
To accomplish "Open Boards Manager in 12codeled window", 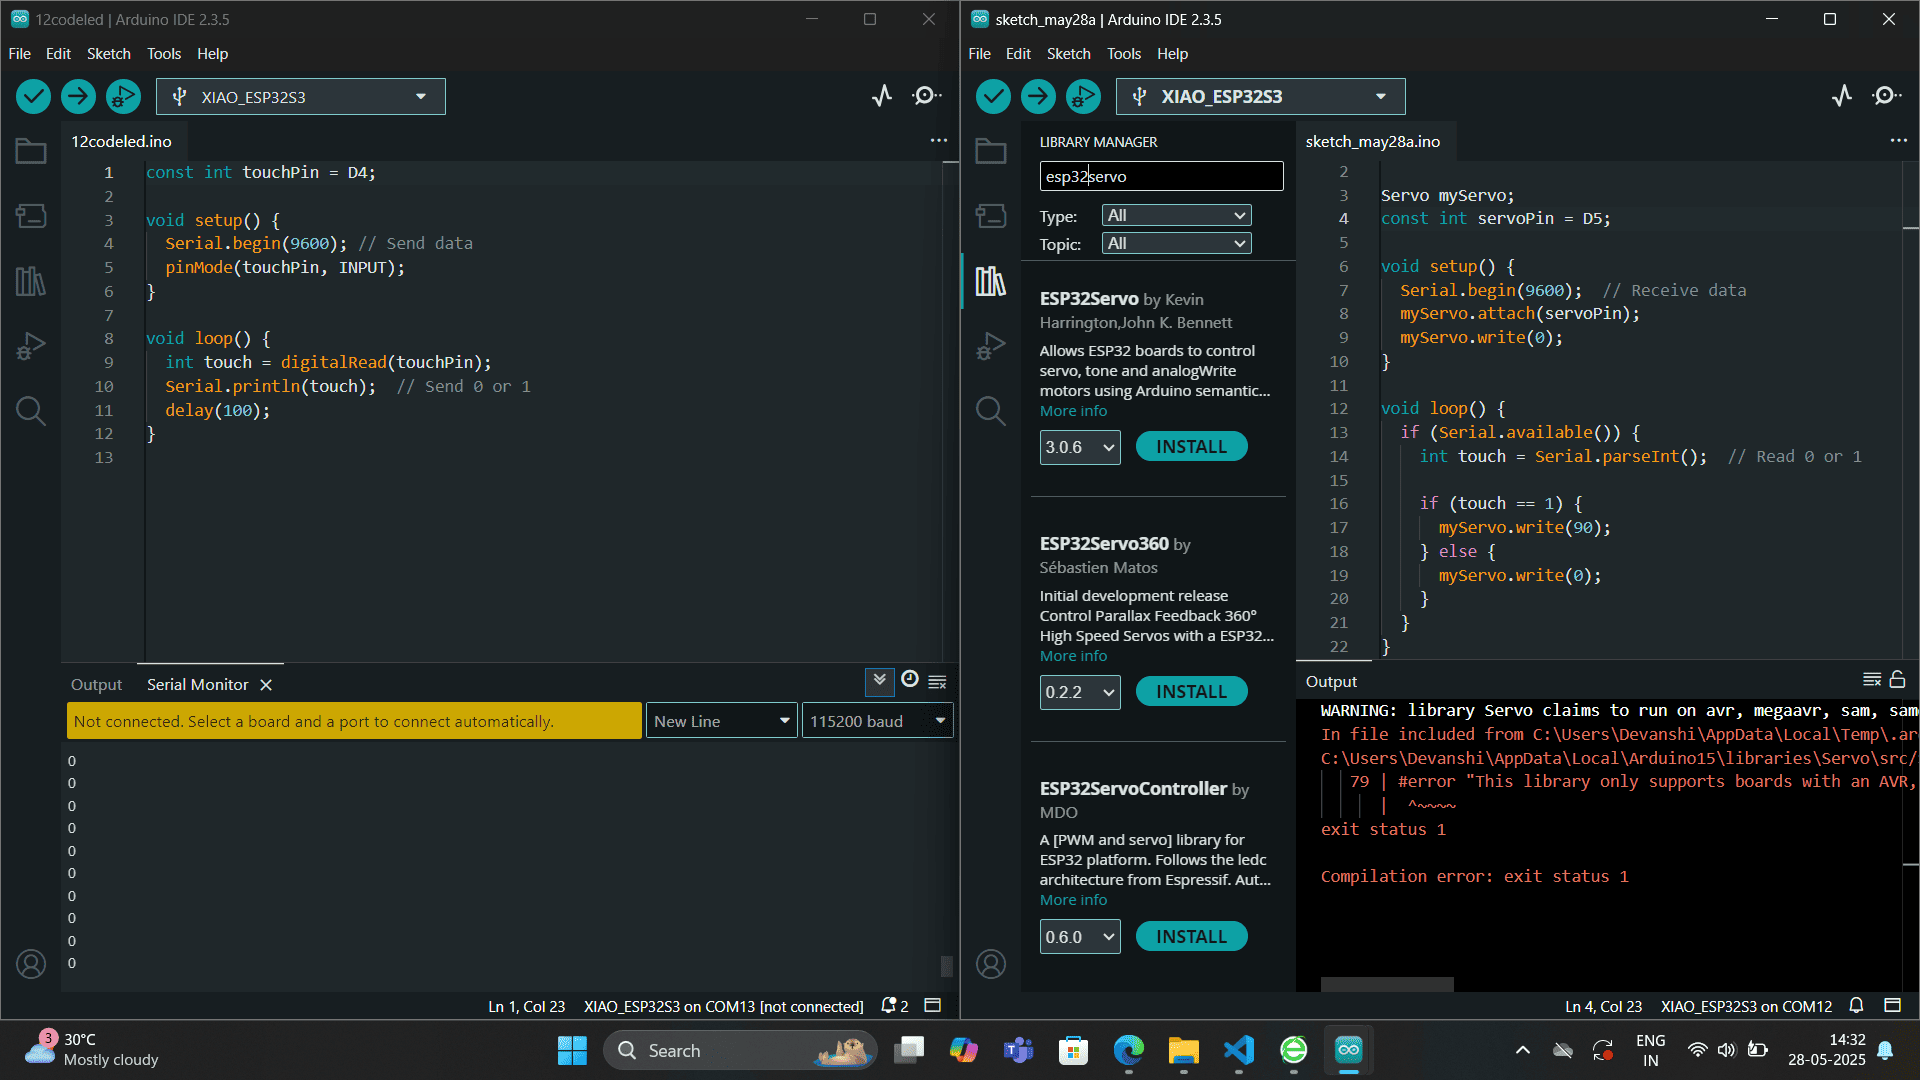I will [31, 216].
